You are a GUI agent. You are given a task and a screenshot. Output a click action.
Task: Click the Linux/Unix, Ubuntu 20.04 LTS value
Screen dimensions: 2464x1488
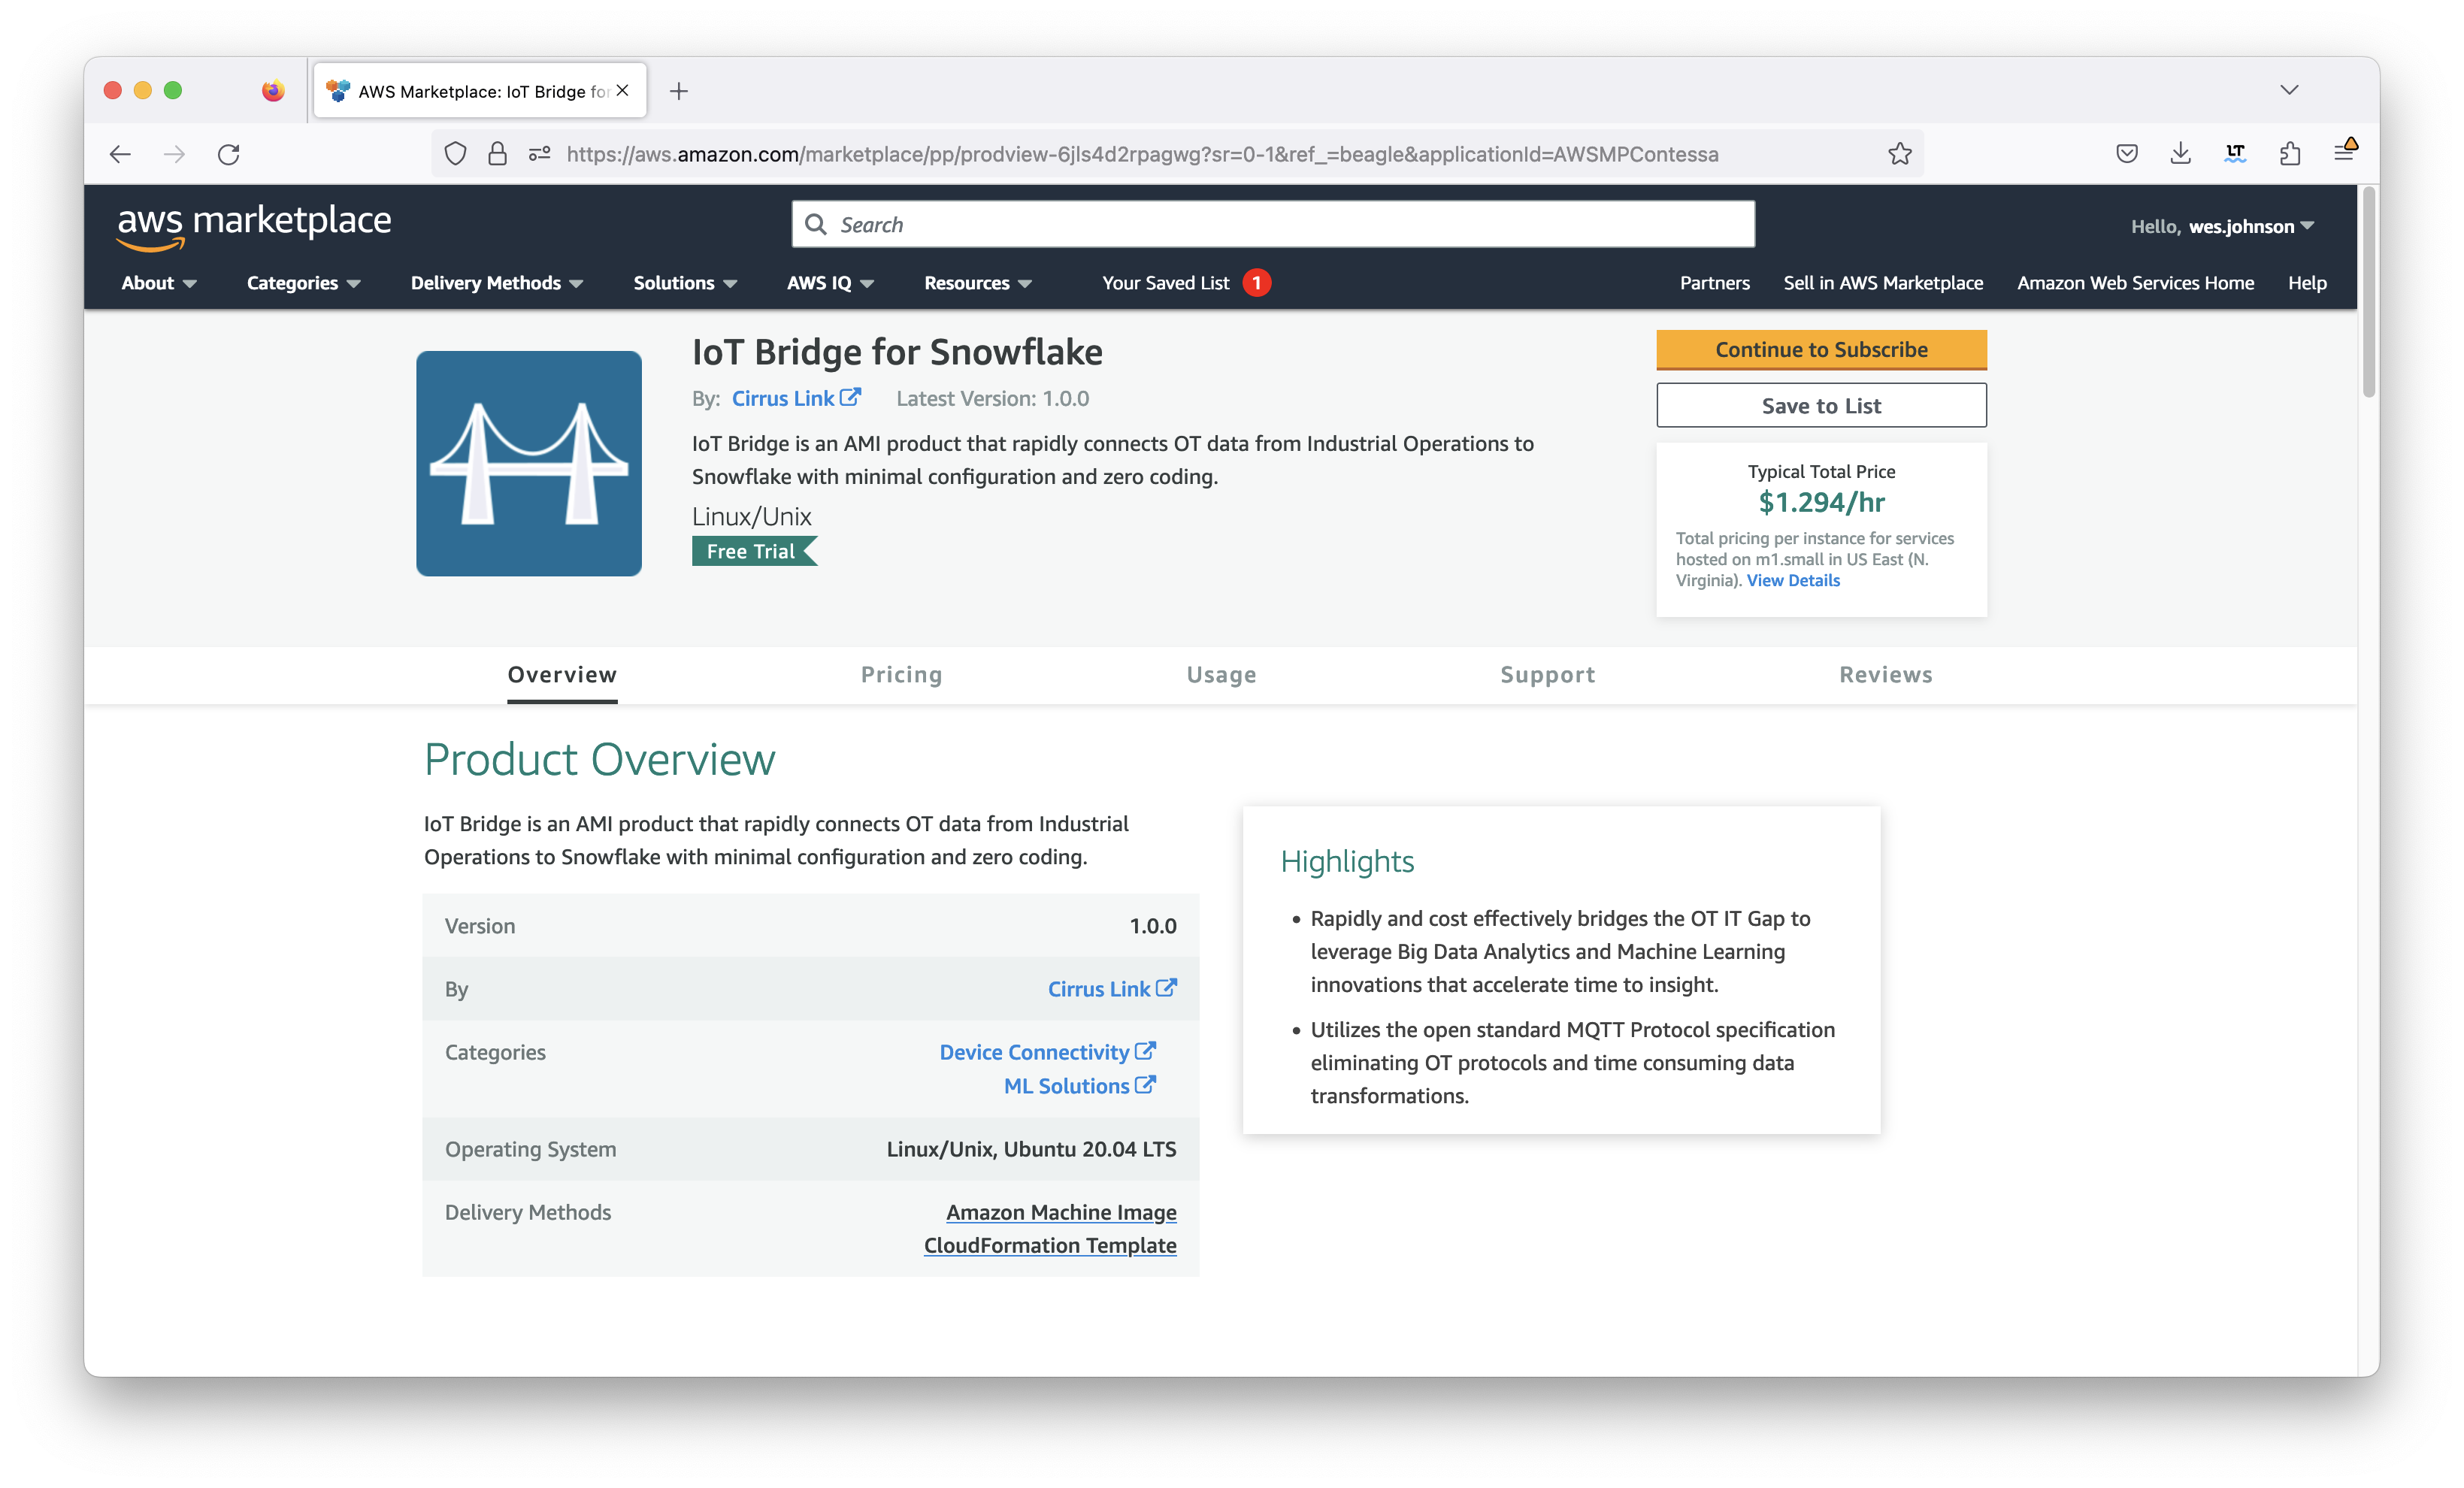(x=1031, y=1148)
